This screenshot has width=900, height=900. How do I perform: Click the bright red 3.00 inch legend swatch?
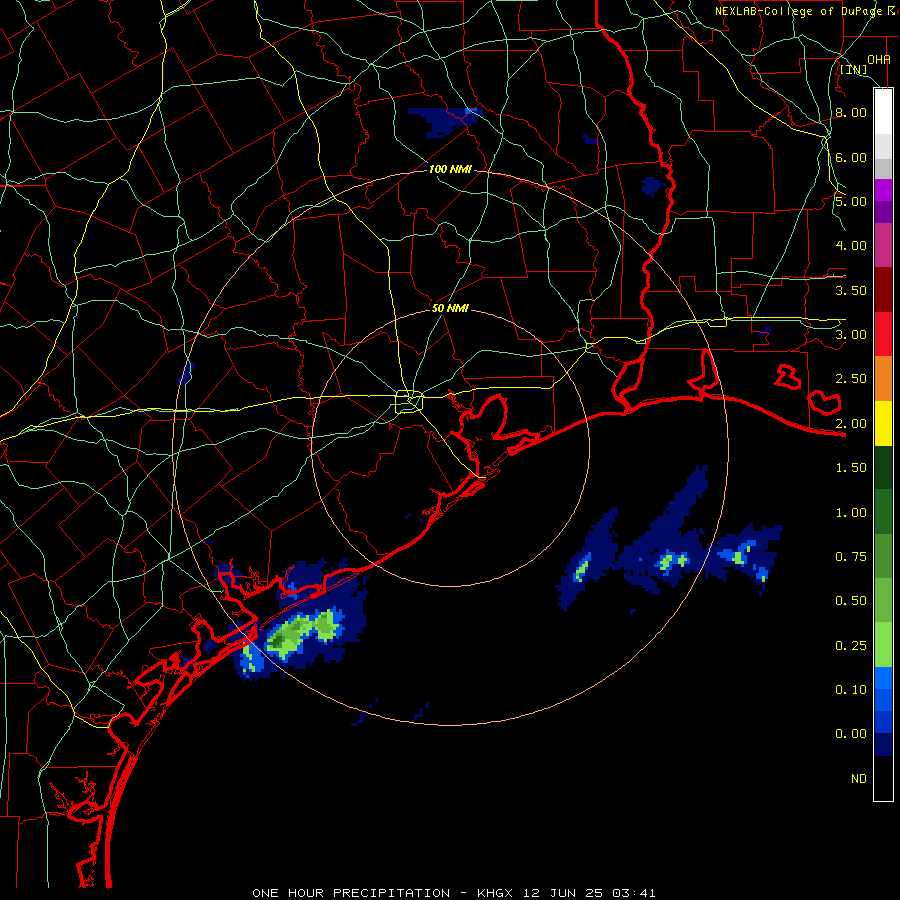click(883, 334)
